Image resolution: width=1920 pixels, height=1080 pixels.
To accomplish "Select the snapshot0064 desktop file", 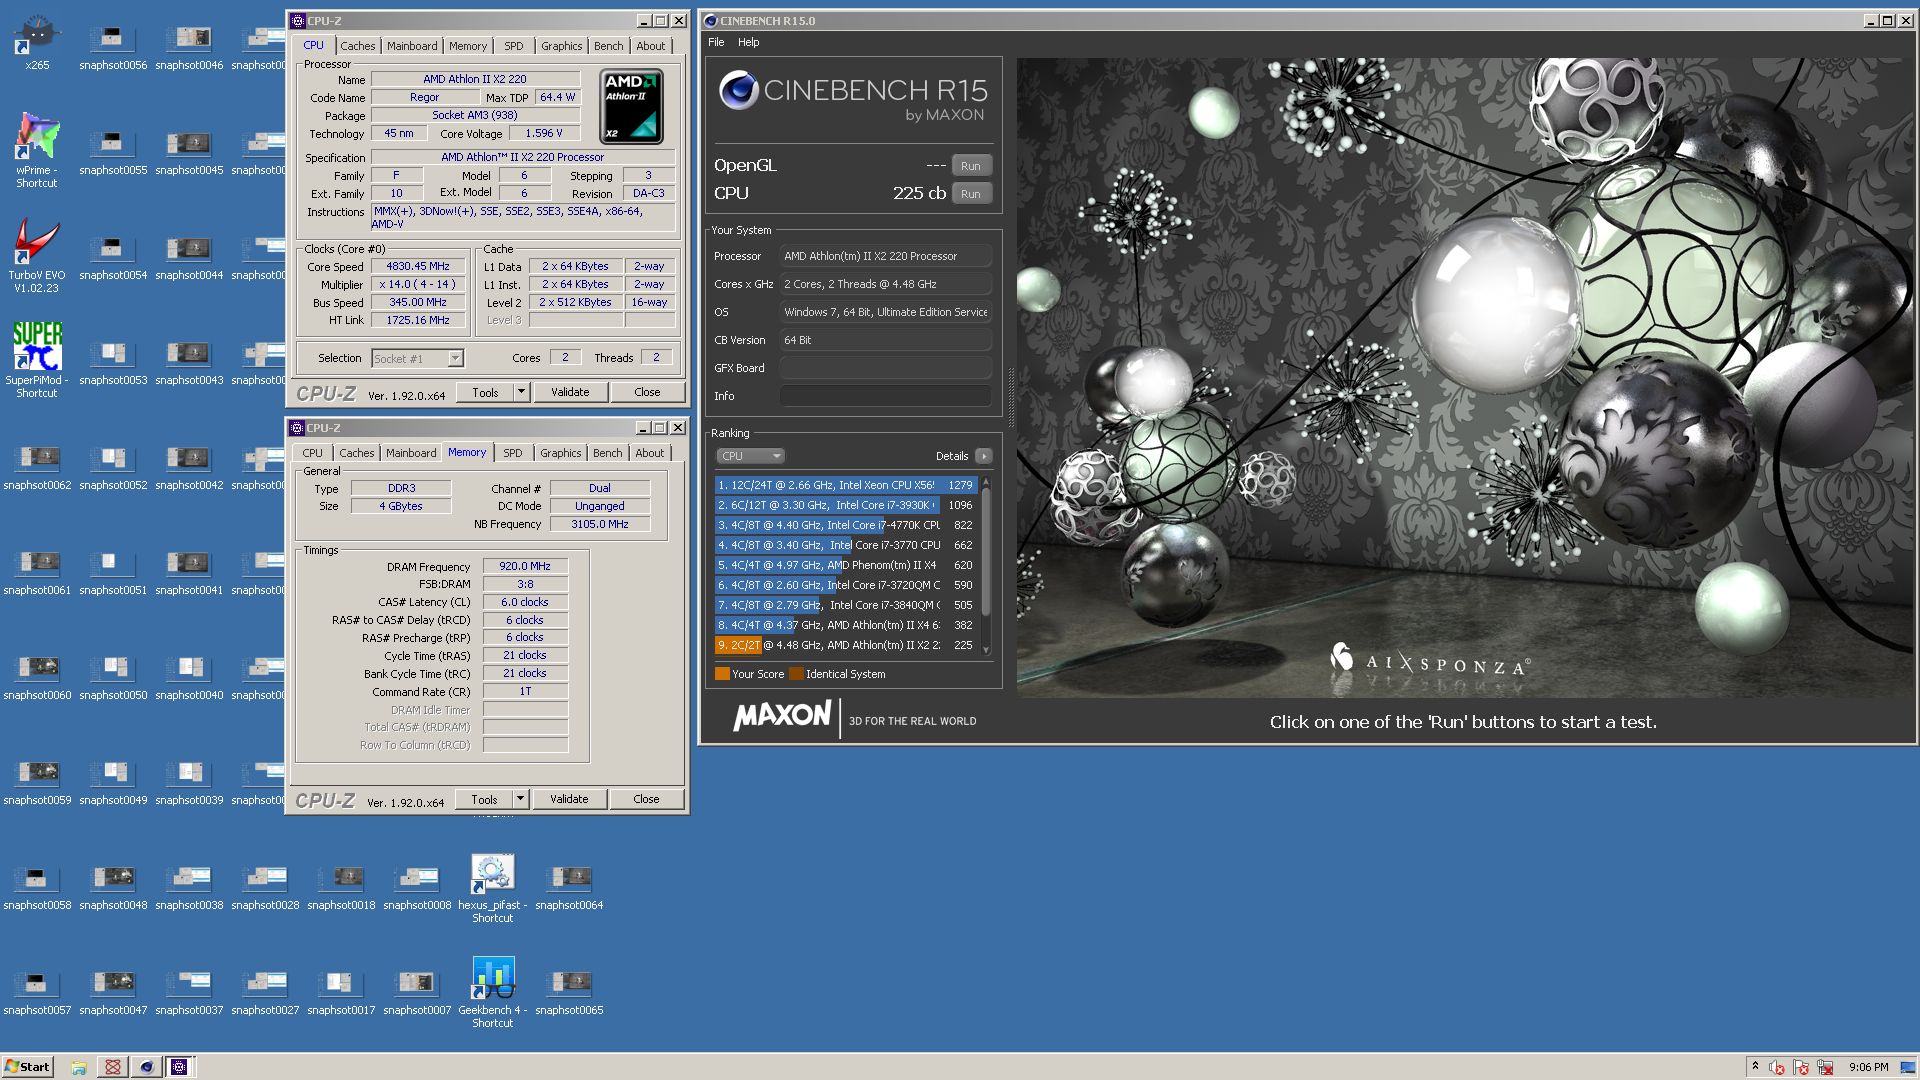I will (x=569, y=887).
